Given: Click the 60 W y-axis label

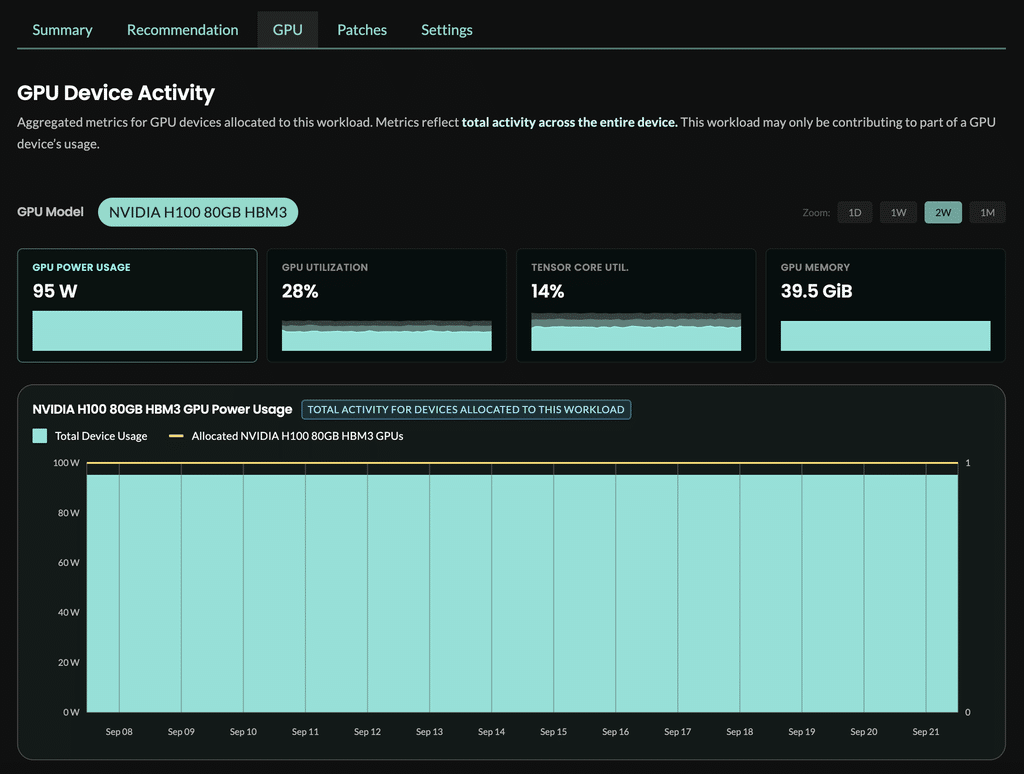Looking at the screenshot, I should 69,562.
